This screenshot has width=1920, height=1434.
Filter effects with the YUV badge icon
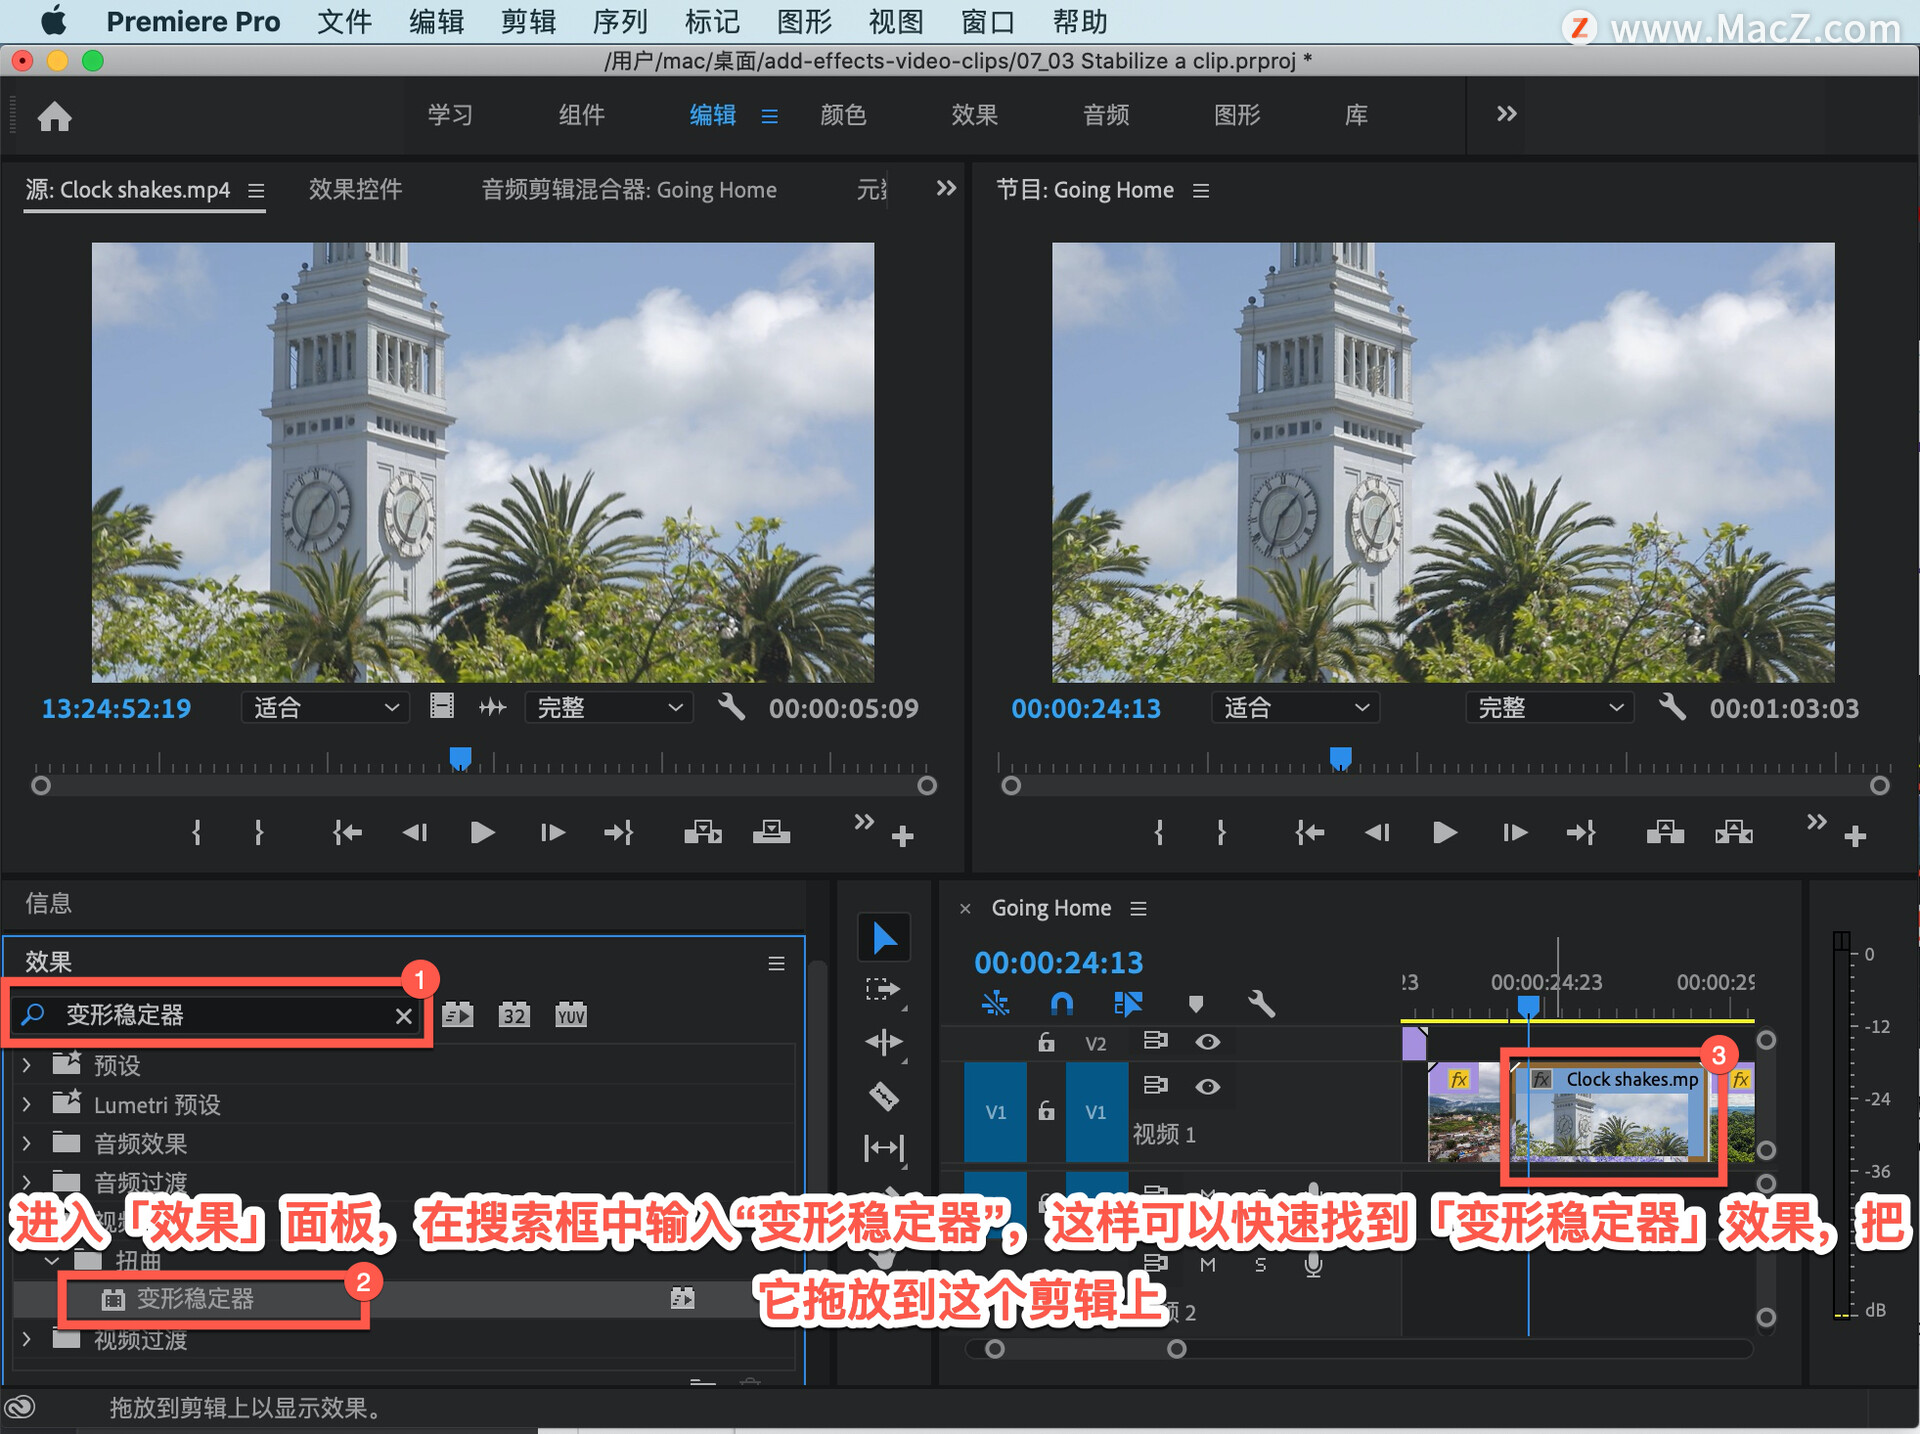click(570, 1014)
